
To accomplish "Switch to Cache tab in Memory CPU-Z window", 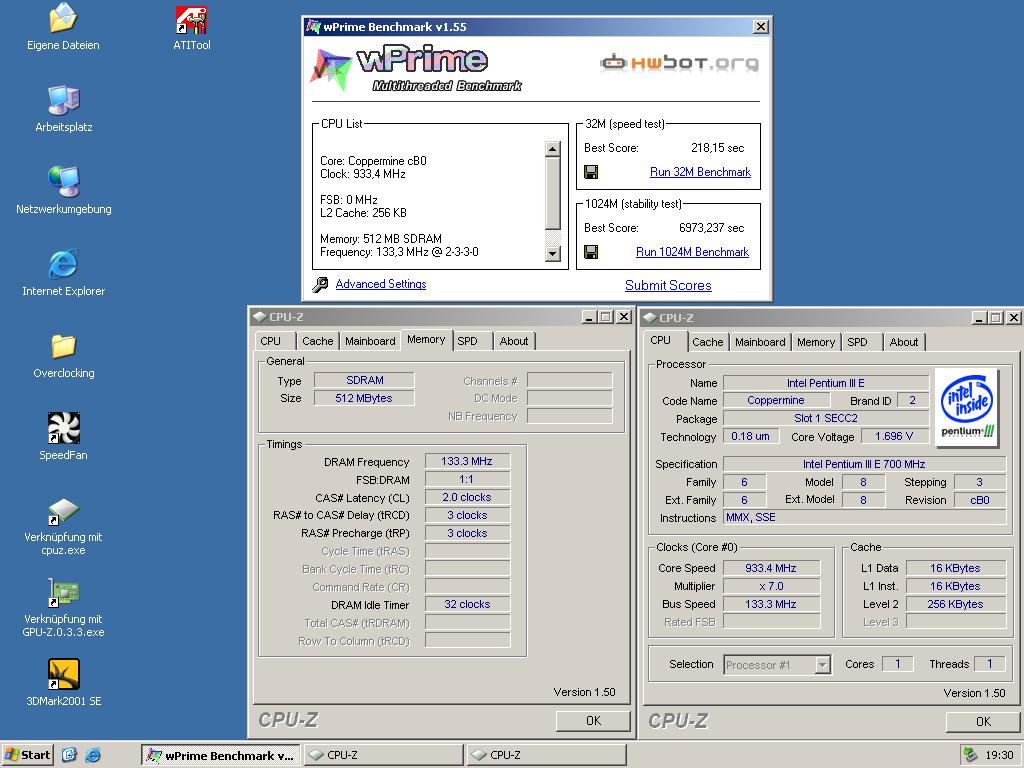I will click(317, 341).
